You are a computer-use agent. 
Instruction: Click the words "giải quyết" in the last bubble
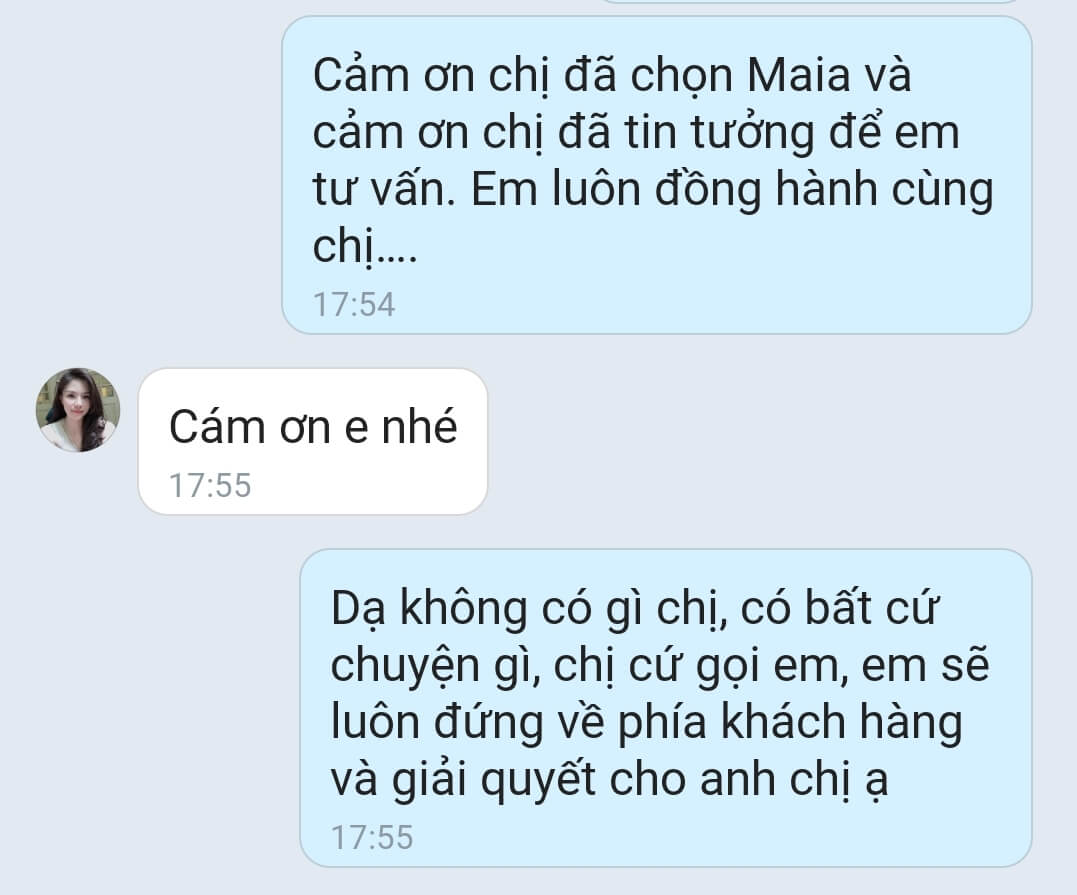coord(493,781)
